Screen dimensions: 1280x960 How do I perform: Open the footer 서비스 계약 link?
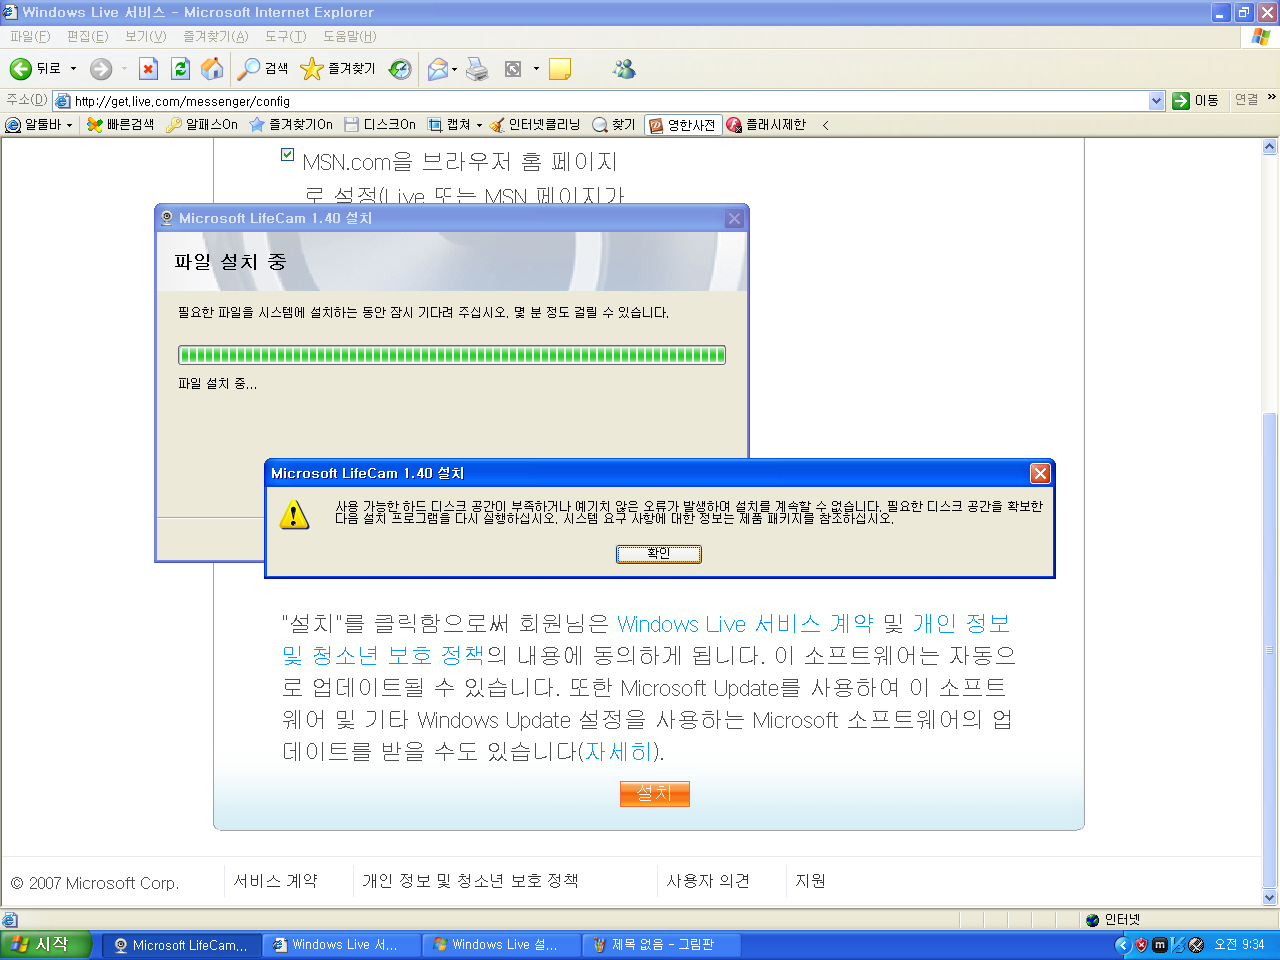point(275,881)
